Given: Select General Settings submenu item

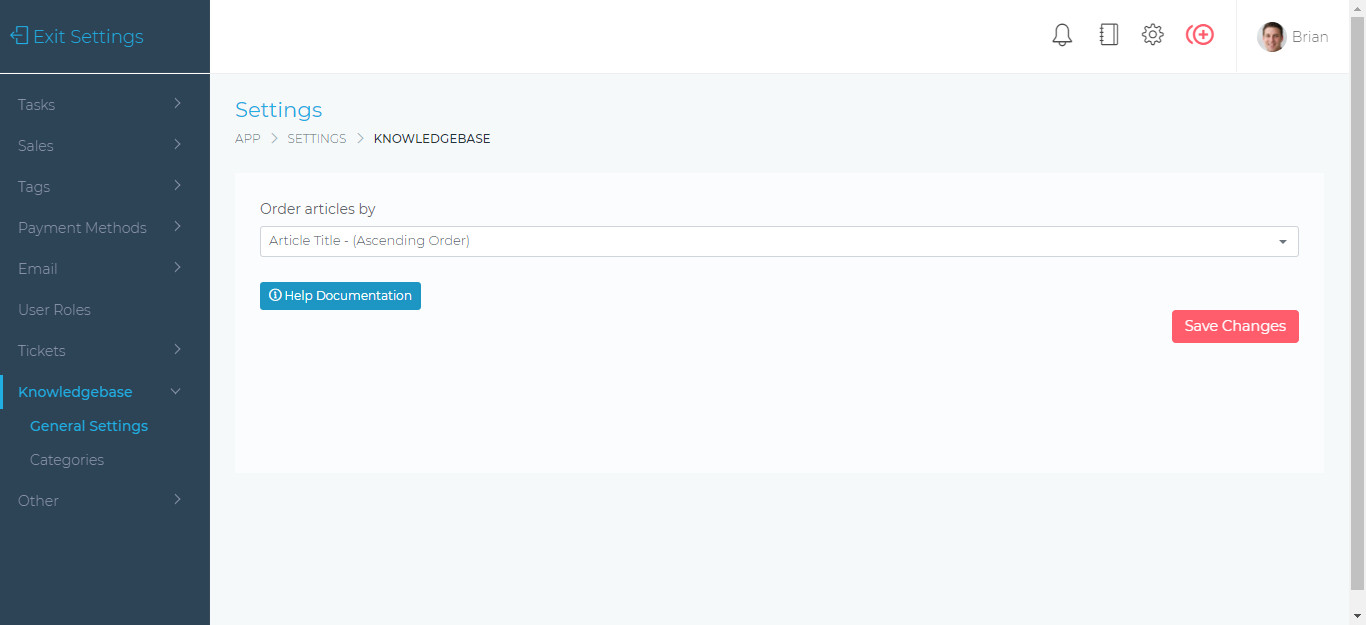Looking at the screenshot, I should [x=89, y=426].
